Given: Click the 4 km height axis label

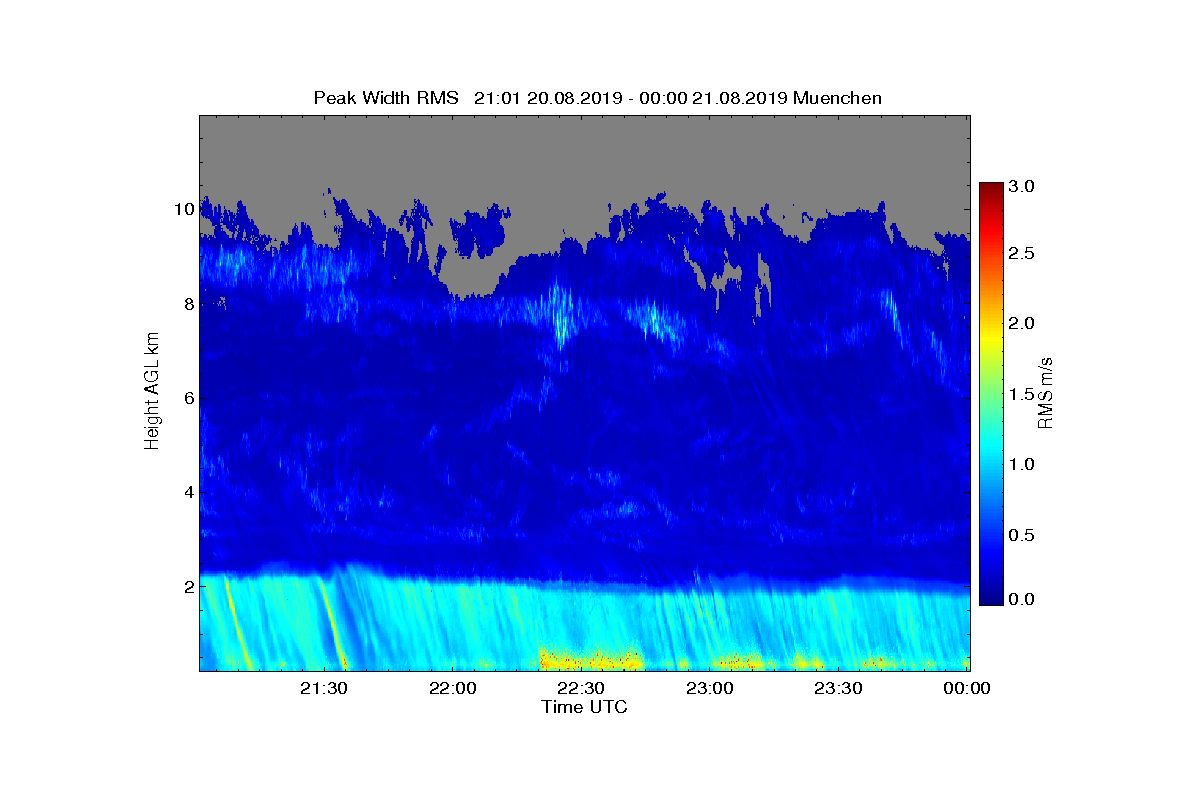Looking at the screenshot, I should [x=188, y=492].
